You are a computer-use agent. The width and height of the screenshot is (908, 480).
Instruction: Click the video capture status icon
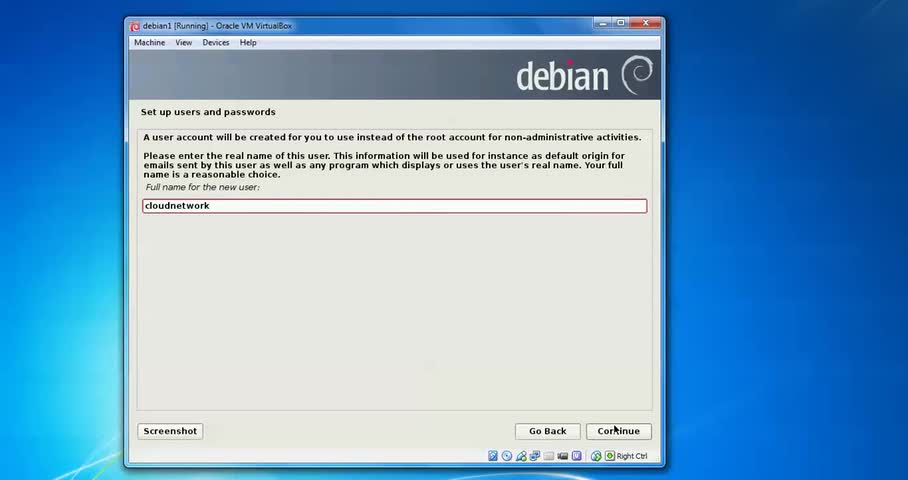pos(562,456)
